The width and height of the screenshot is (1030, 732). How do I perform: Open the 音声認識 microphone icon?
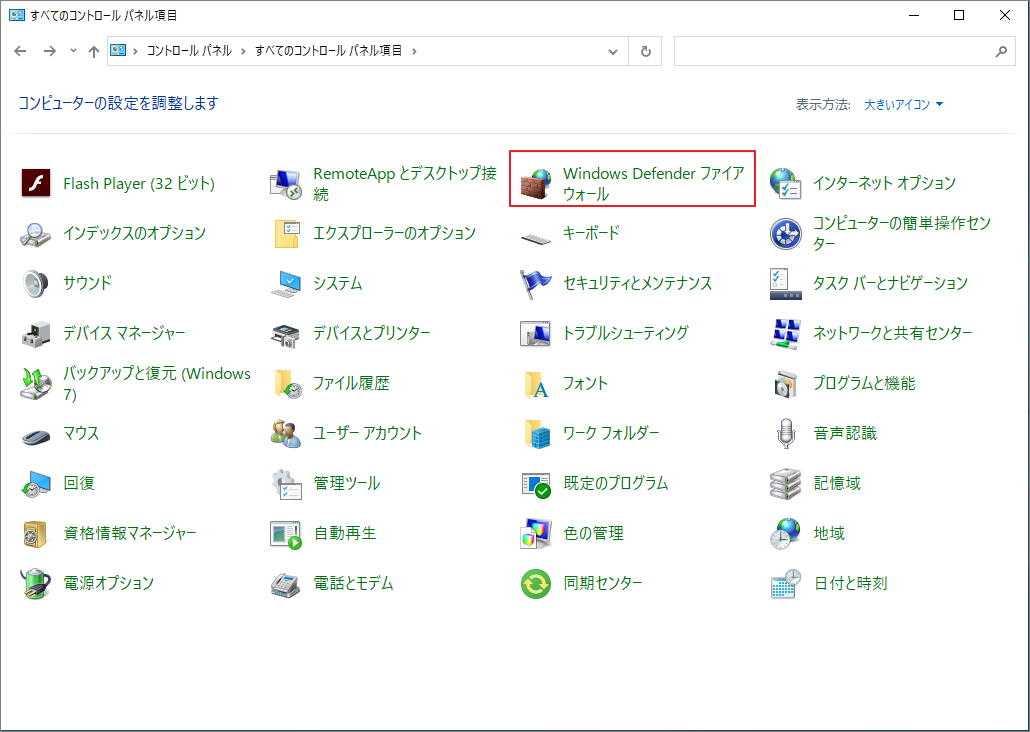point(786,433)
